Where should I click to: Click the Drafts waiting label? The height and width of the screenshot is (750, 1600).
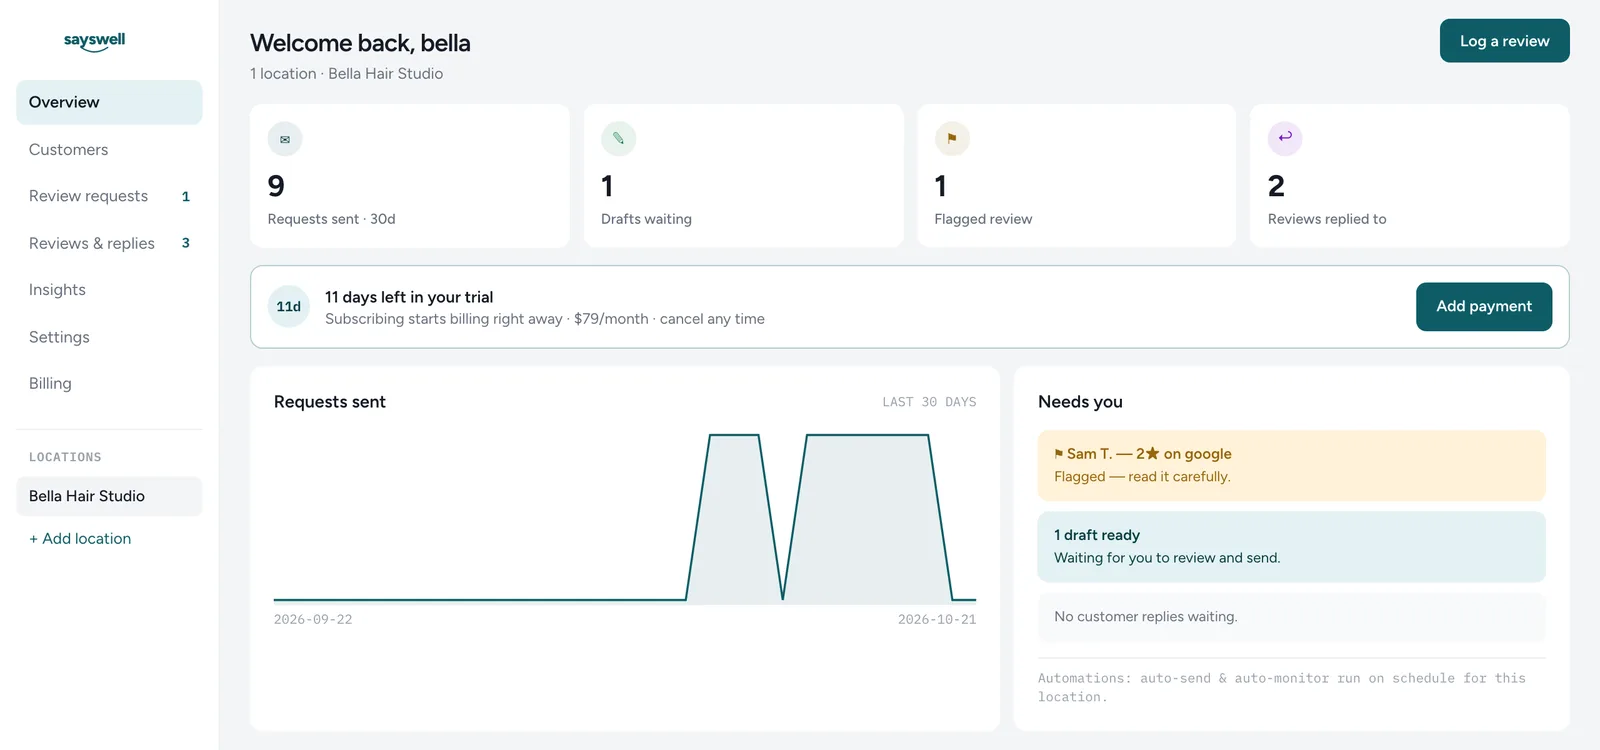[646, 219]
